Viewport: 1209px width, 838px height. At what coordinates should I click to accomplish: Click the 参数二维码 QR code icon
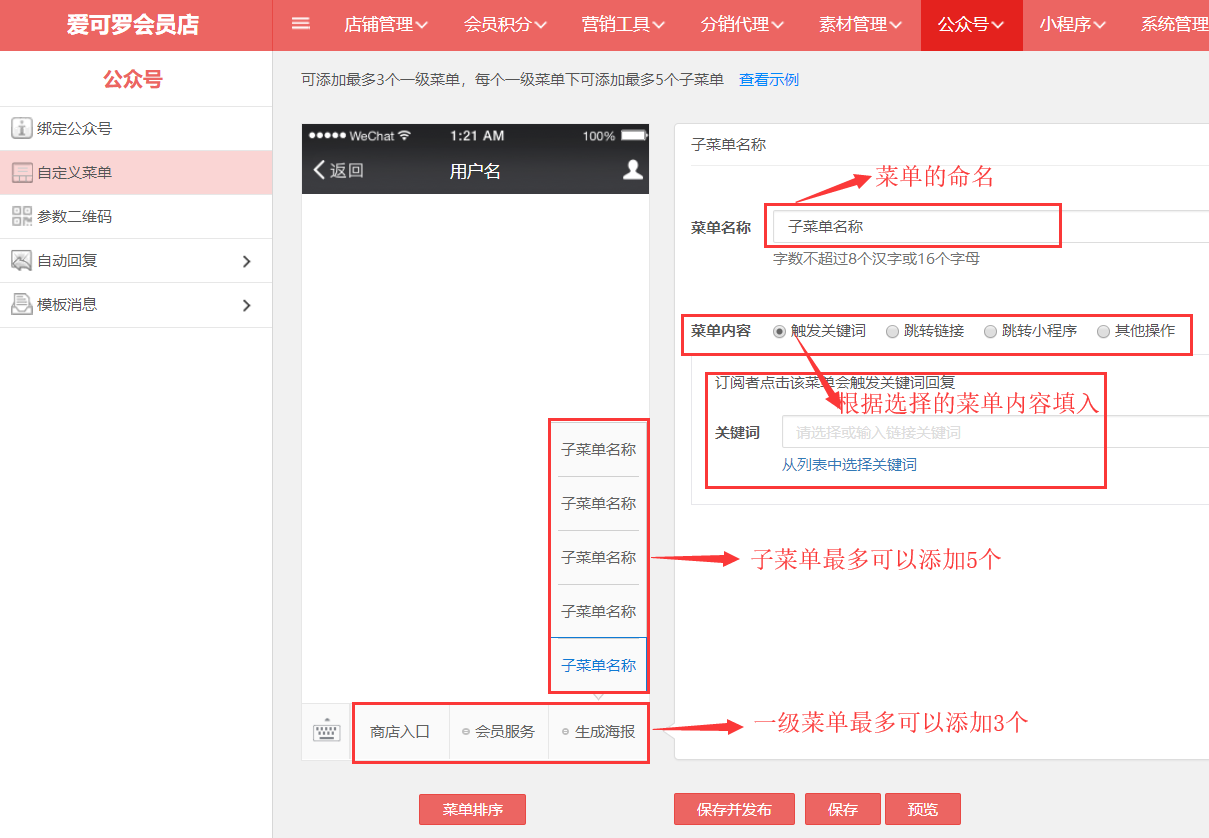(x=21, y=217)
